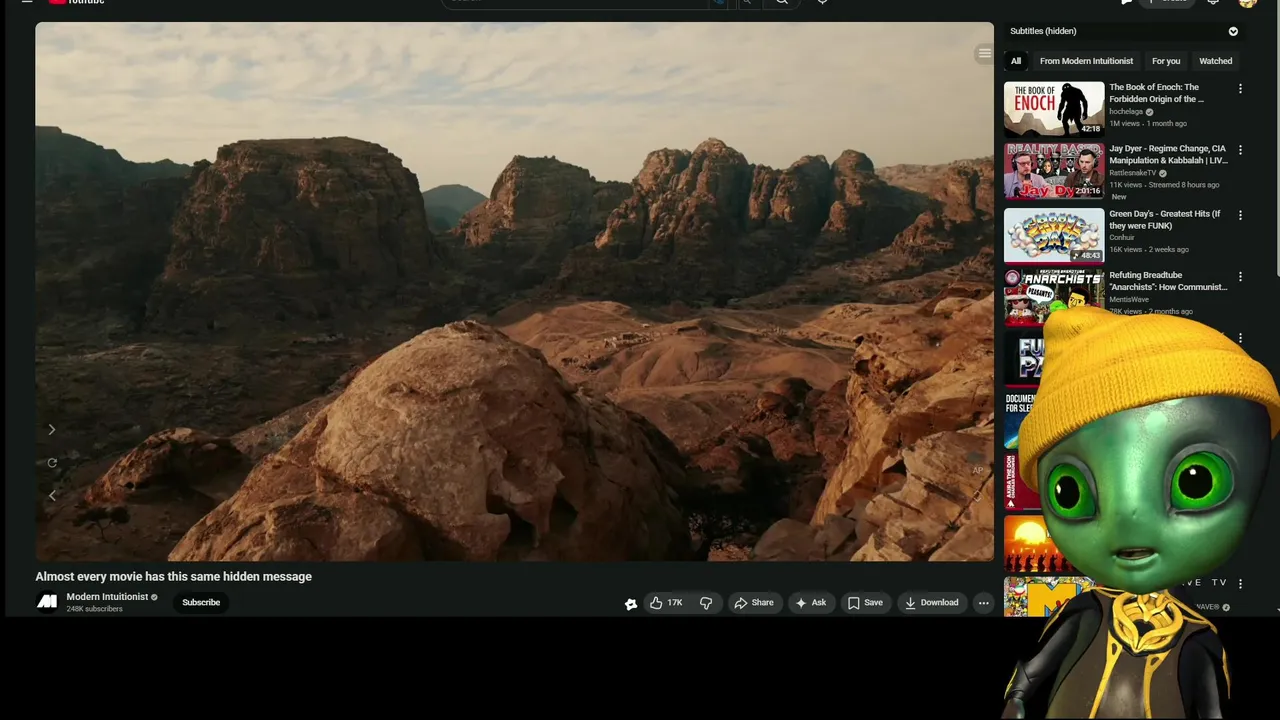Image resolution: width=1280 pixels, height=720 pixels.
Task: Click Jay Dyer Regime Change video title
Action: point(1168,154)
